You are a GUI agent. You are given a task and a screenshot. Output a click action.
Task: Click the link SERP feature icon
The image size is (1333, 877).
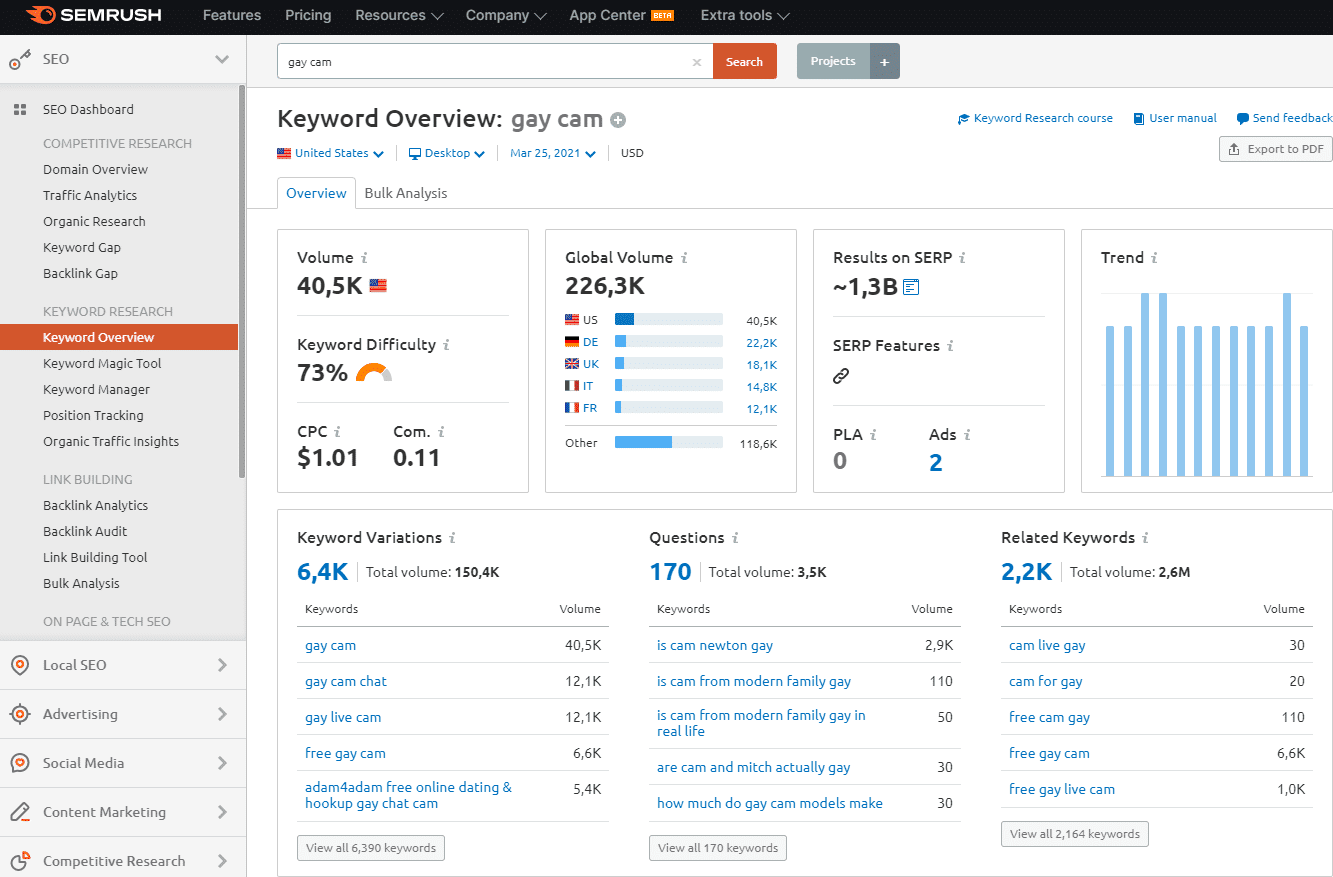coord(841,376)
